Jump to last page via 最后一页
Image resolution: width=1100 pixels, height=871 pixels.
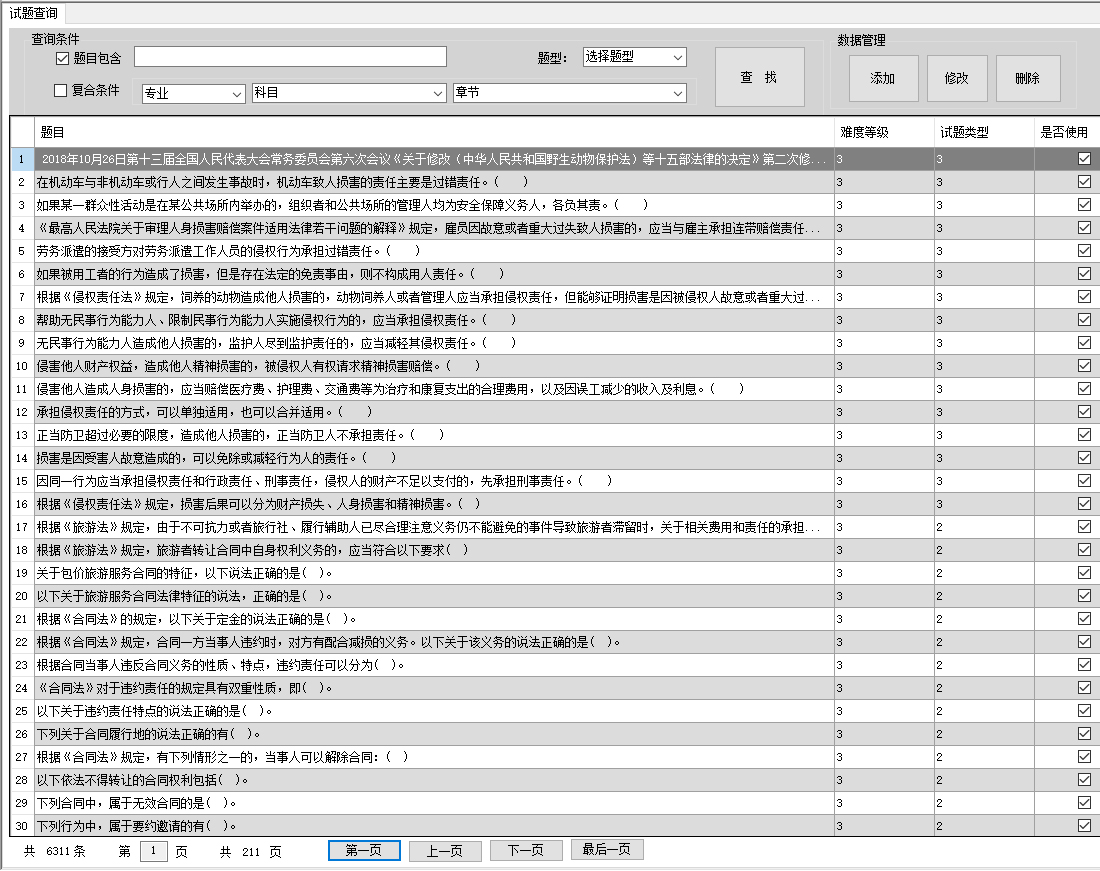point(607,850)
